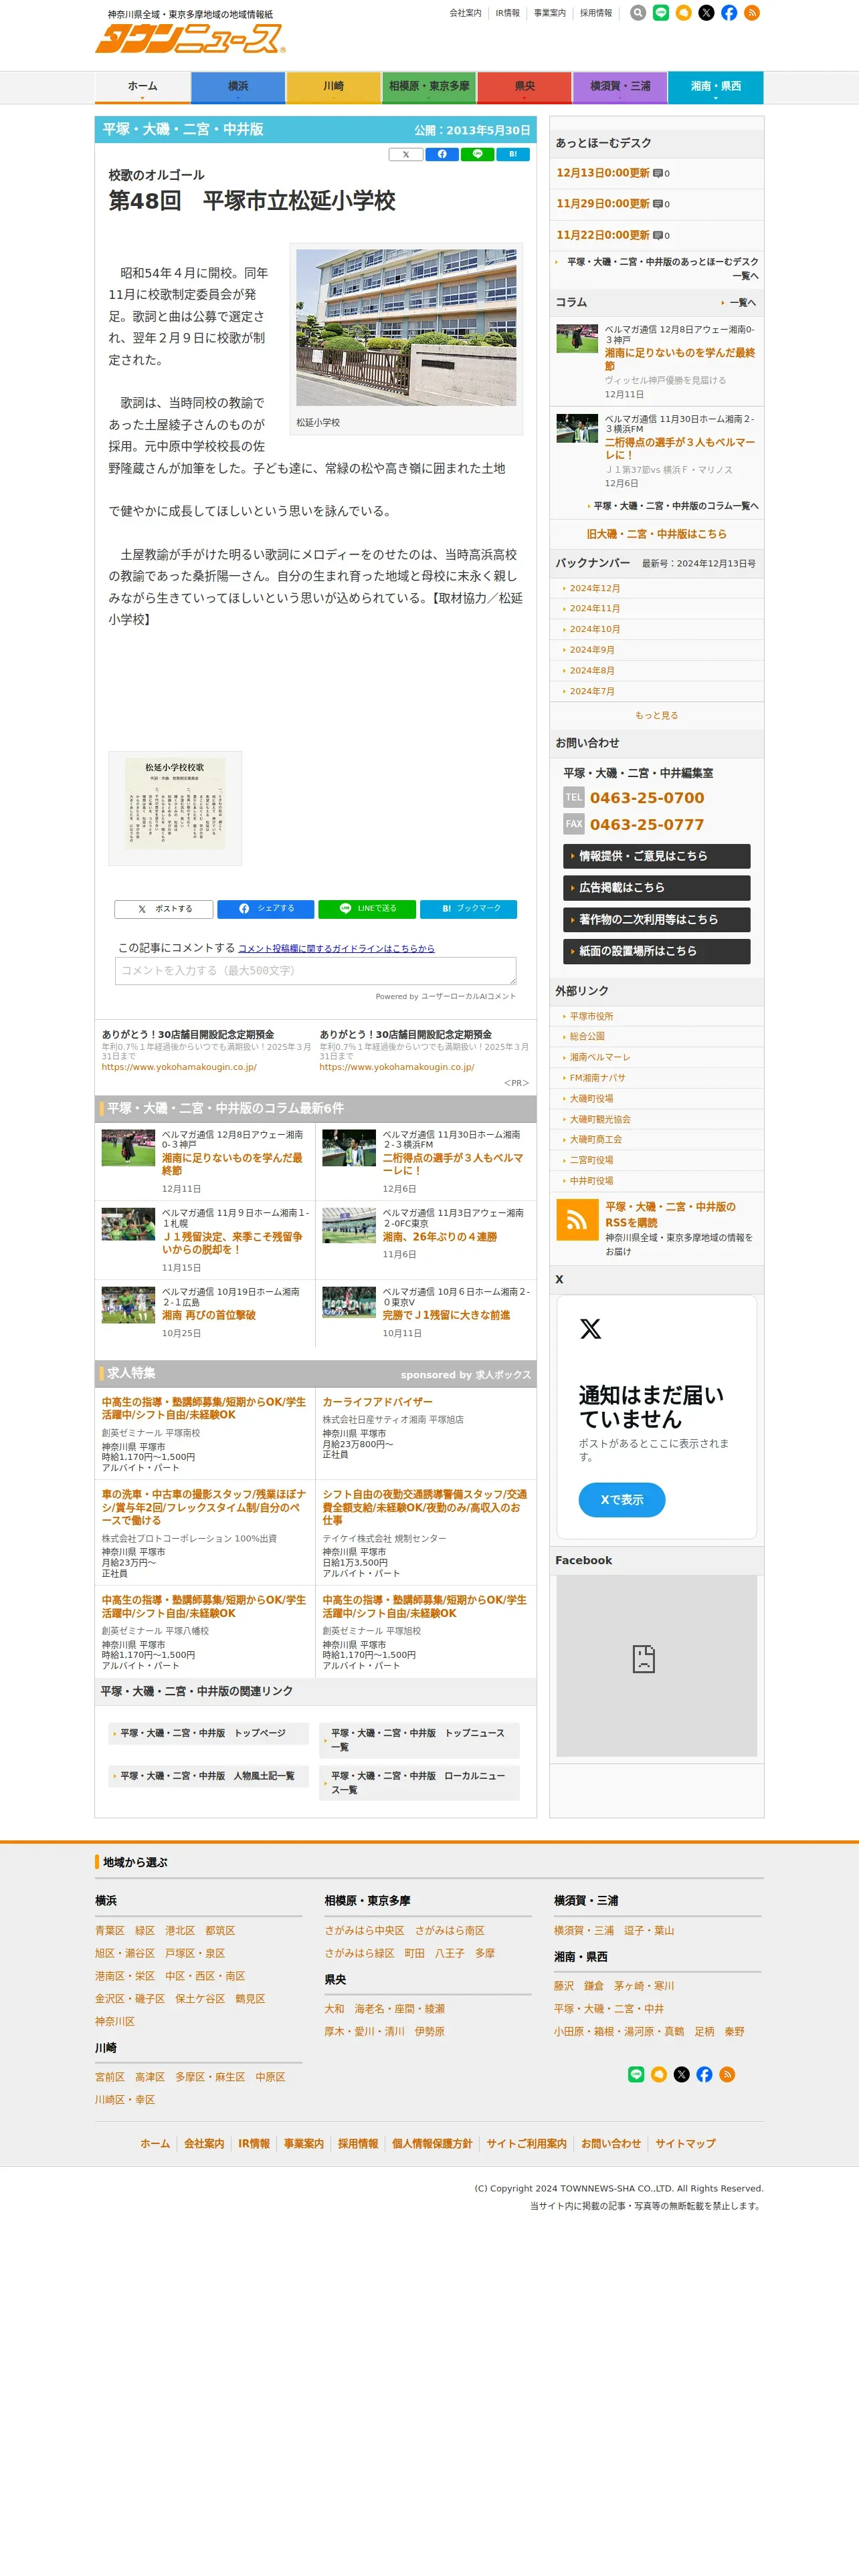
Task: Open the comment guideline link
Action: coord(337,948)
